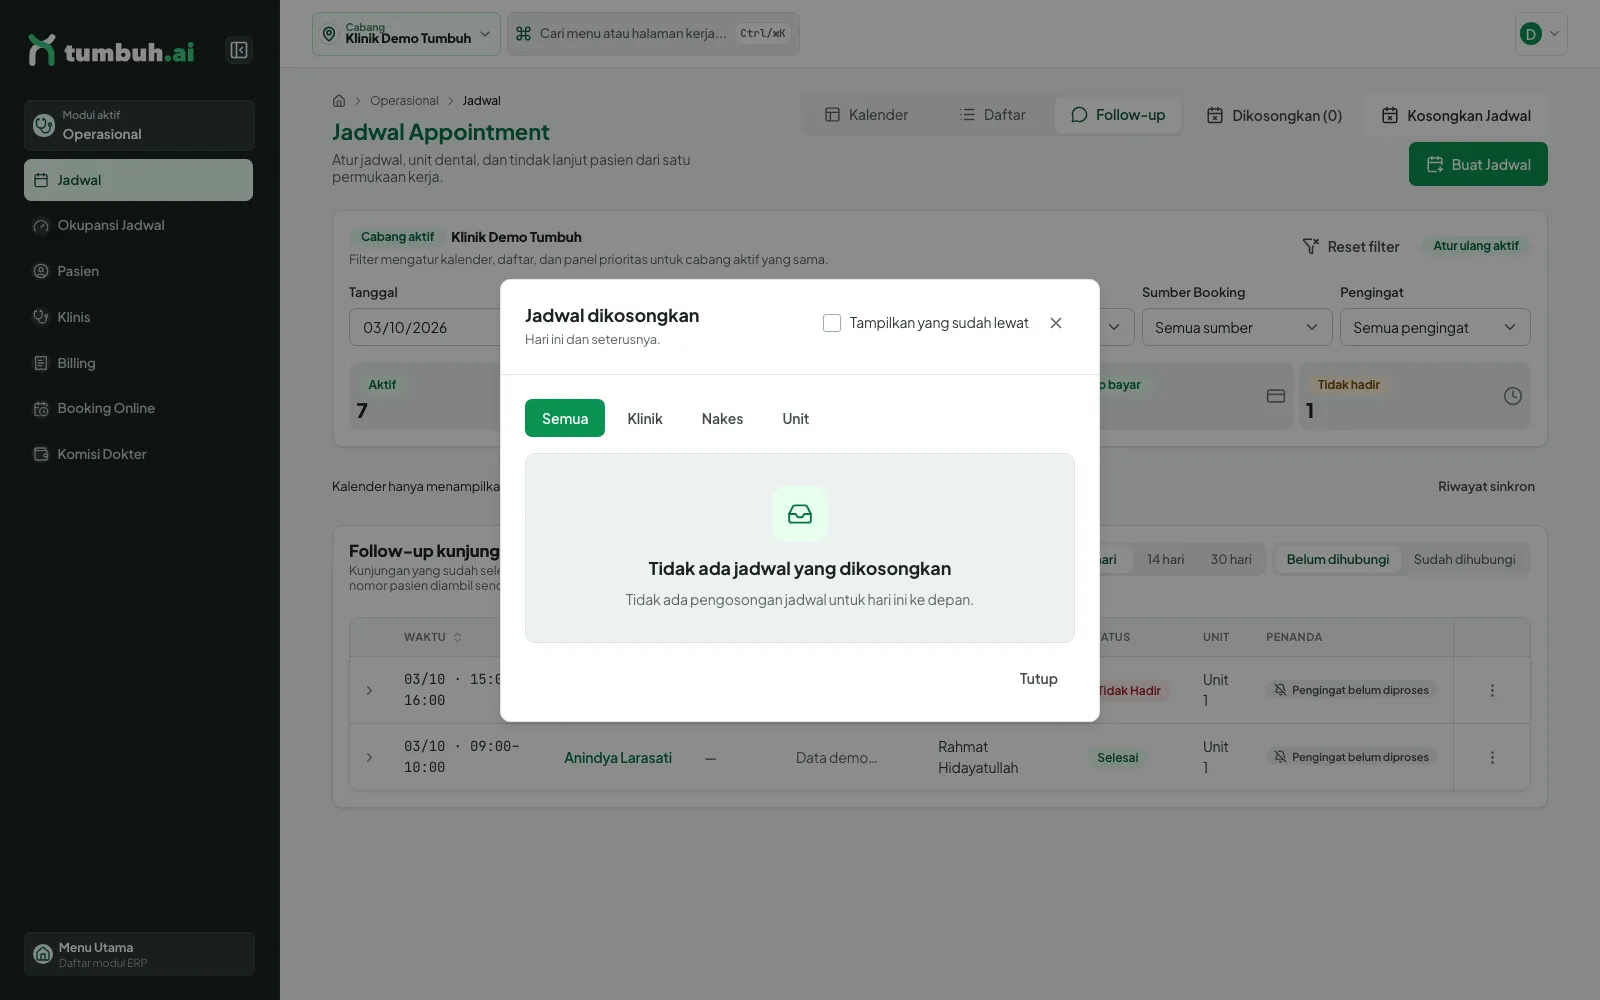The height and width of the screenshot is (1000, 1600).
Task: Click the Atur ulang aktif badge
Action: point(1476,246)
